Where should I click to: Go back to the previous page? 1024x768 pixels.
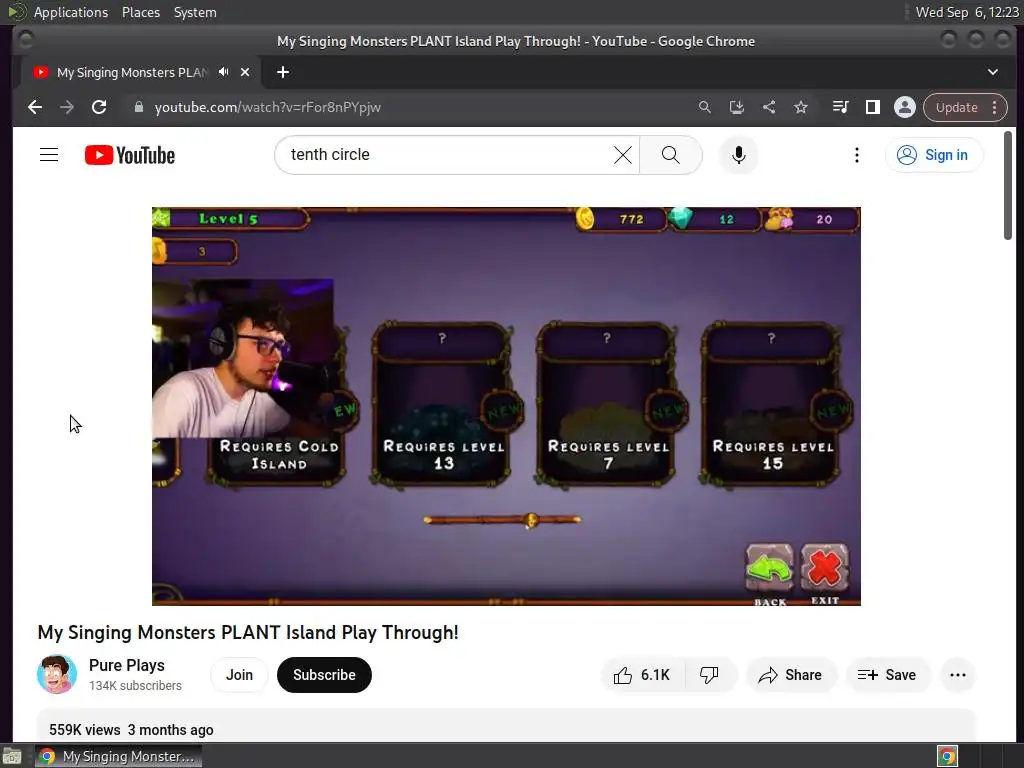pyautogui.click(x=35, y=107)
